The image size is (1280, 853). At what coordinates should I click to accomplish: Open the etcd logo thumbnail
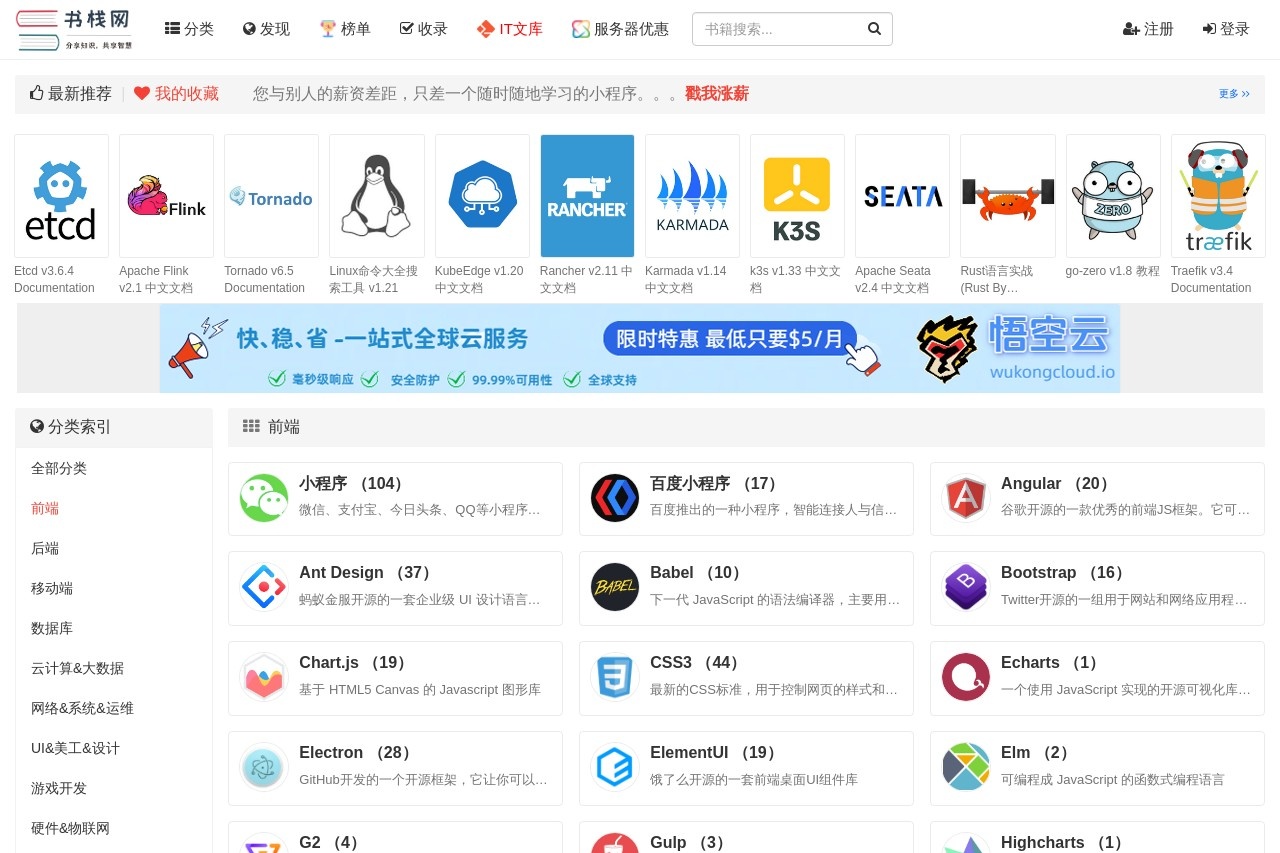[x=61, y=196]
